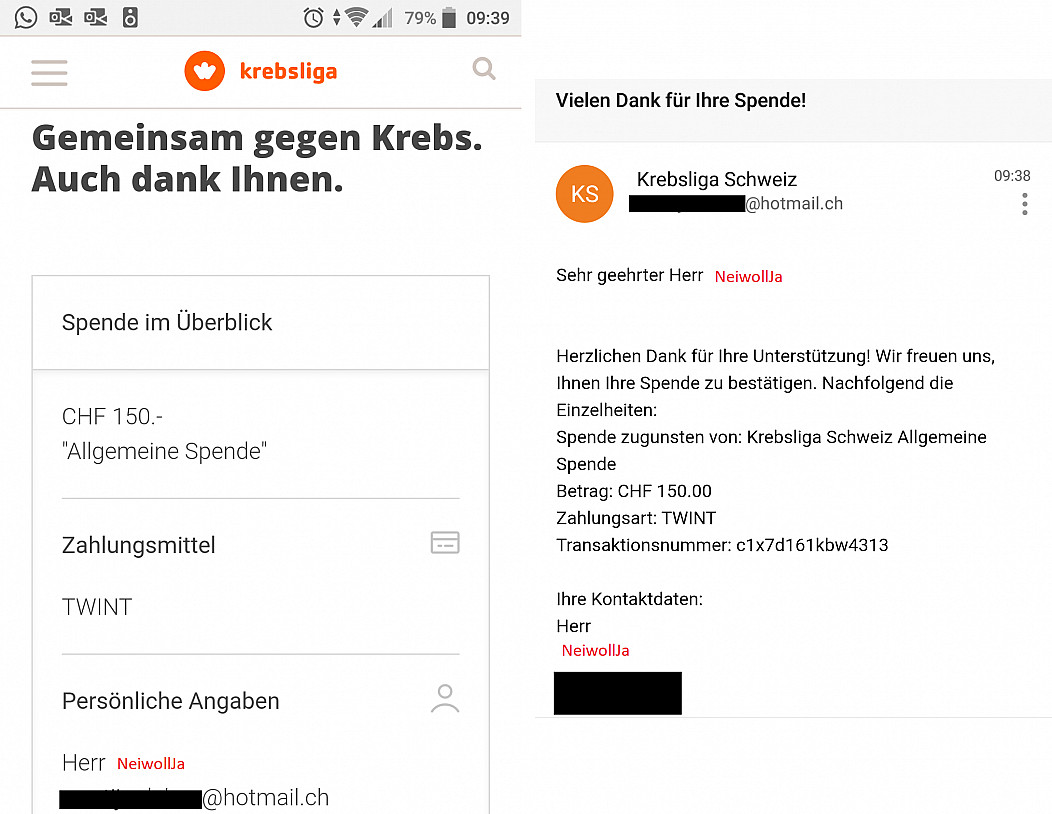
Task: Tap the person icon beside Persönliche Angaben
Action: click(445, 699)
